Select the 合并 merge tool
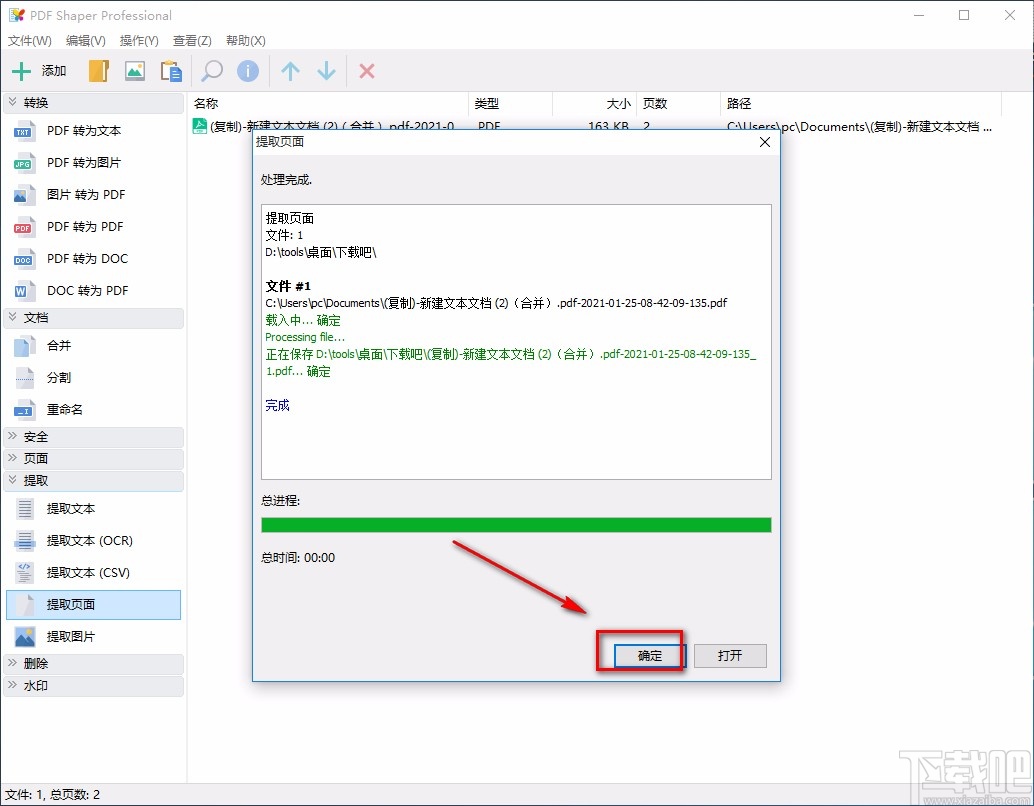The height and width of the screenshot is (806, 1034). click(93, 346)
